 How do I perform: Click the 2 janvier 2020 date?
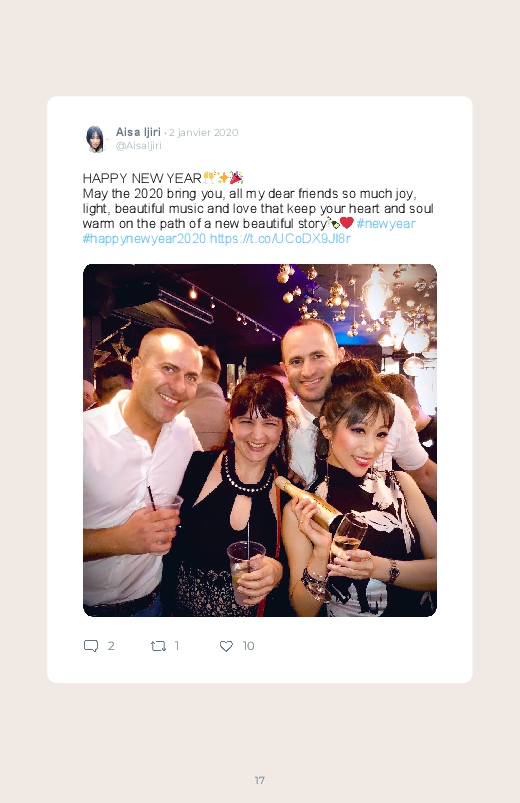(x=203, y=133)
